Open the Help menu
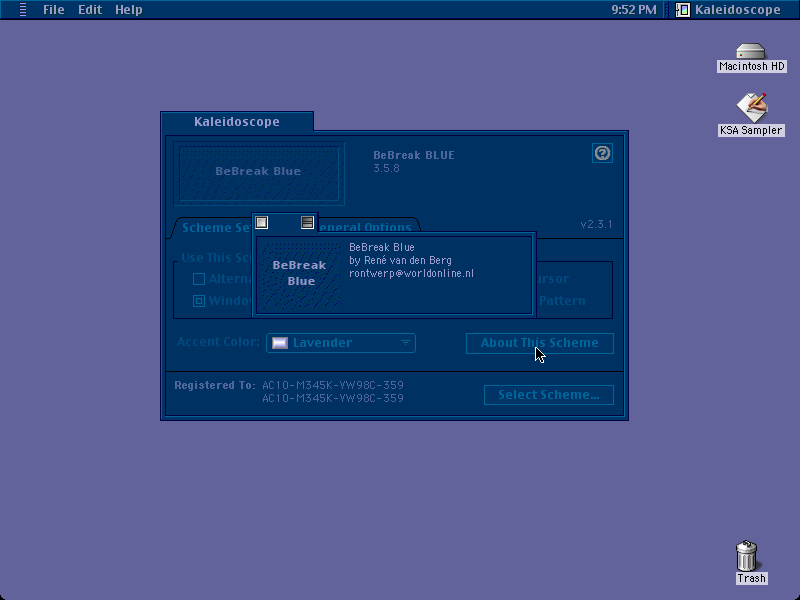Screen dimensions: 800x600 [129, 10]
